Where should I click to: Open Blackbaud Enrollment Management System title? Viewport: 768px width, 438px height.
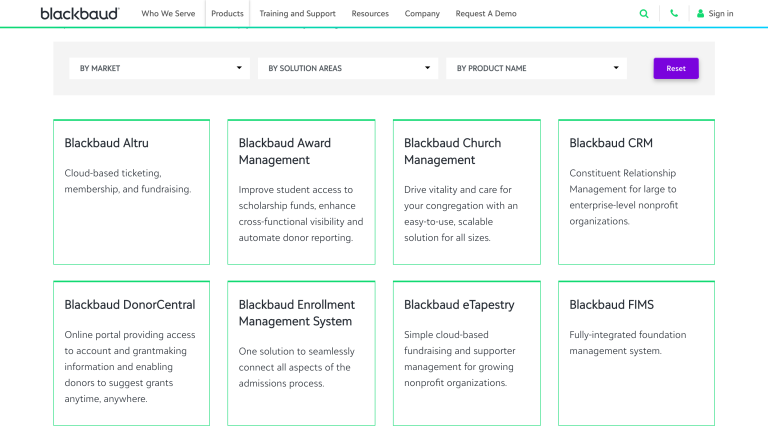[296, 313]
